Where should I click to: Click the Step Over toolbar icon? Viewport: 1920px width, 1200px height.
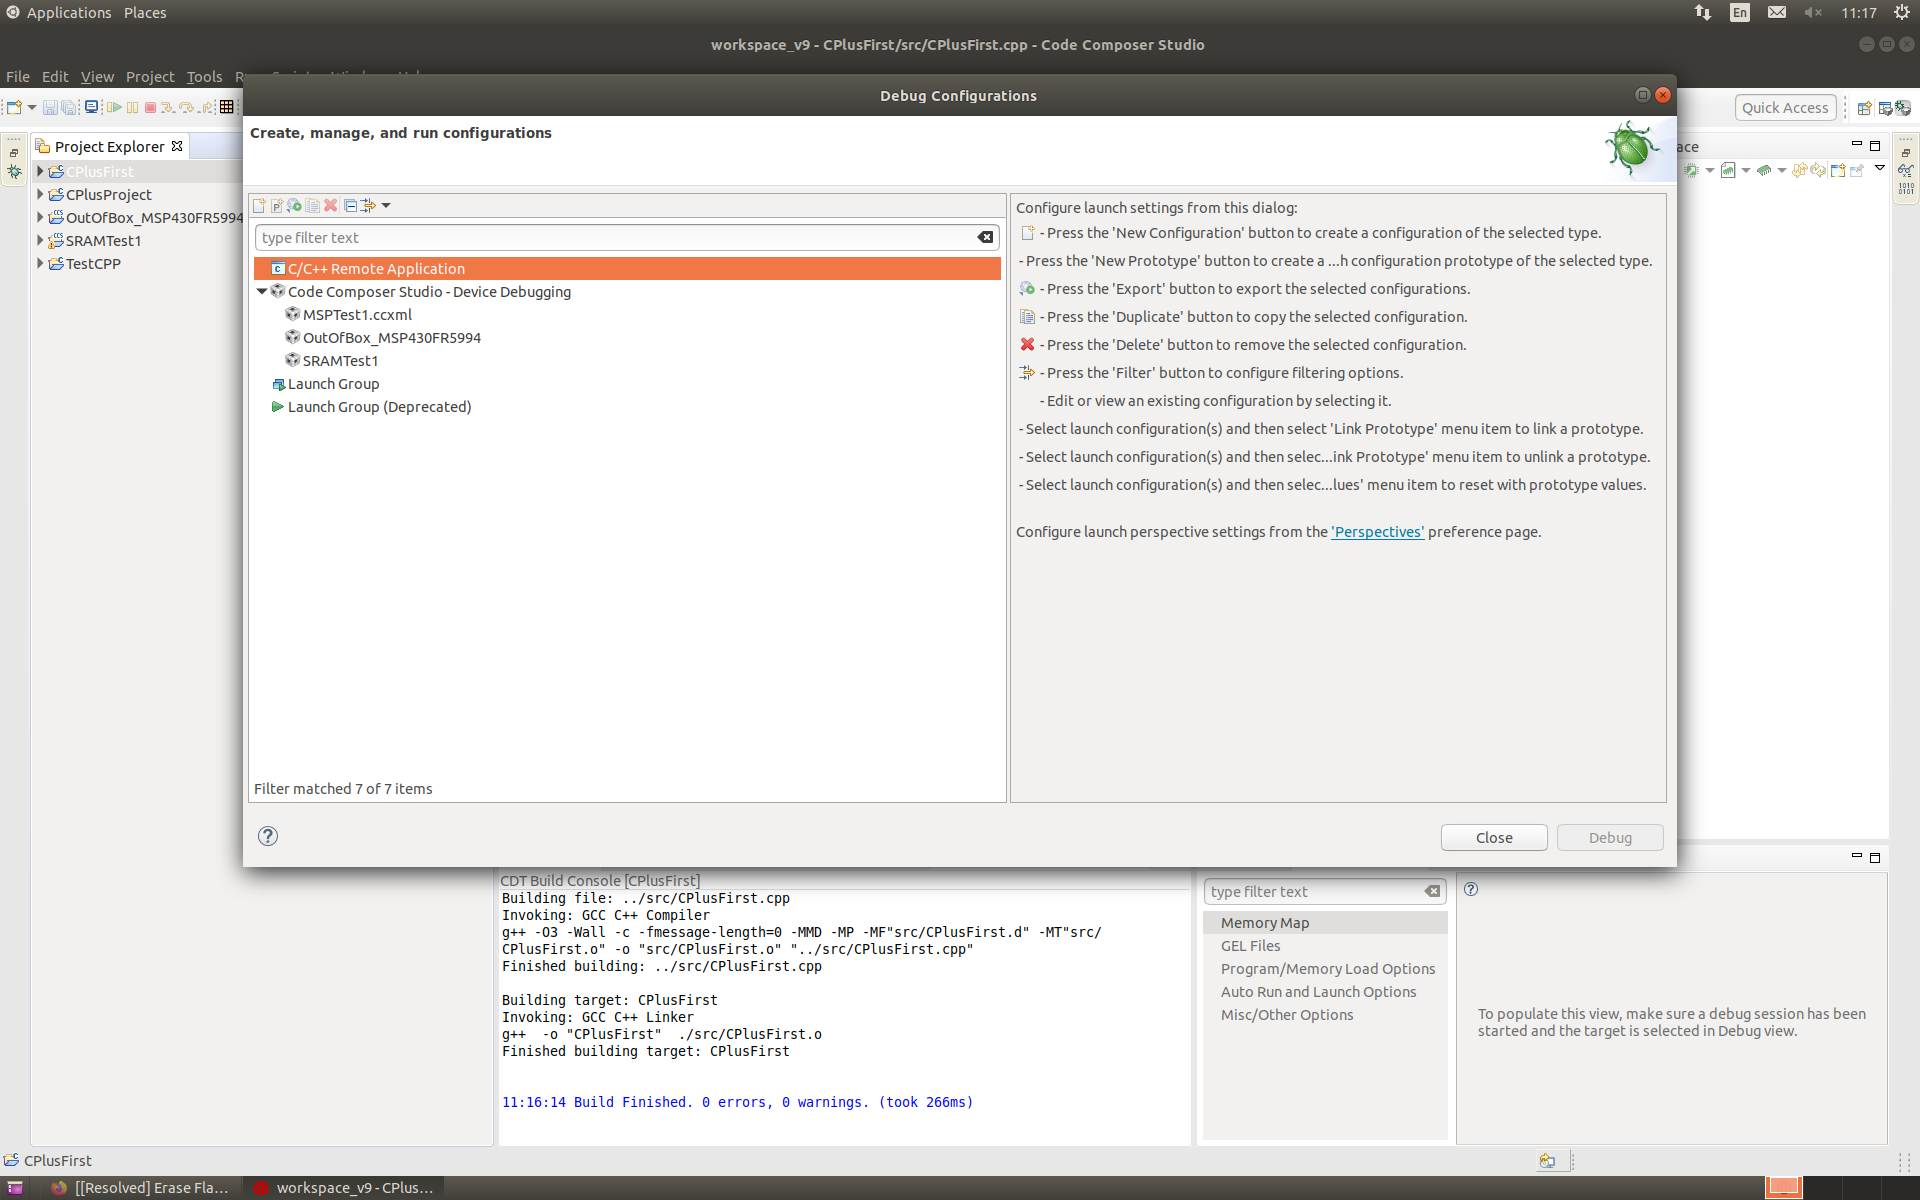[x=187, y=107]
